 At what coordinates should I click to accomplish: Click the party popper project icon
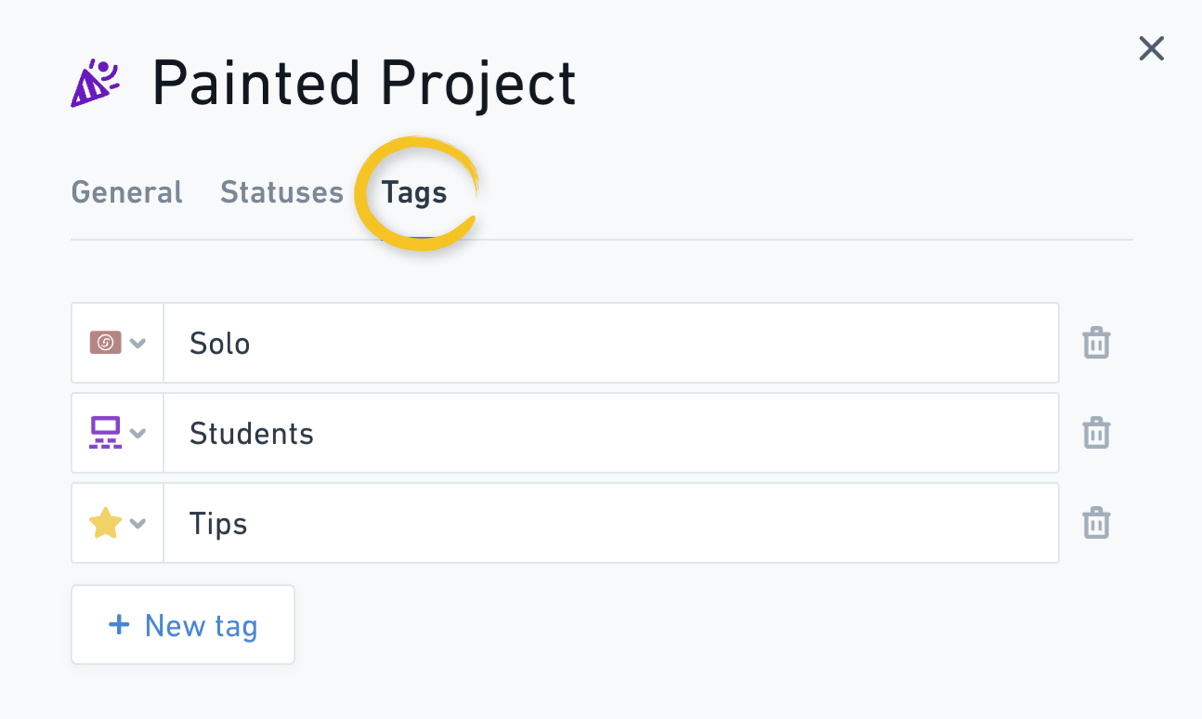[x=95, y=83]
